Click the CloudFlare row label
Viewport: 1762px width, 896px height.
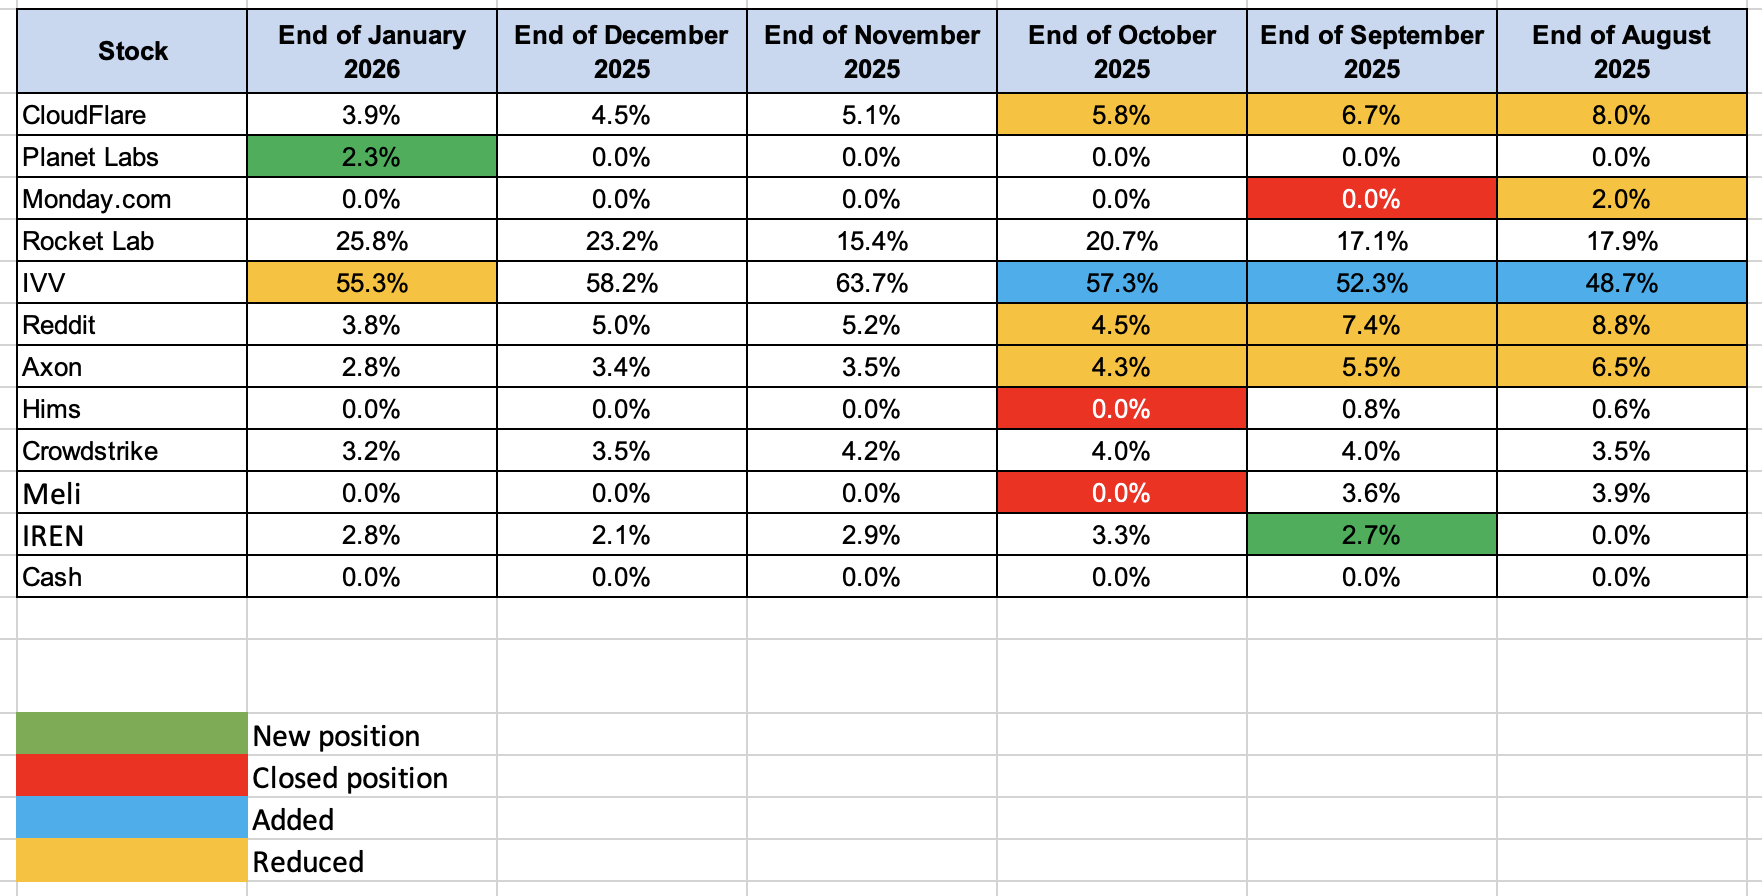click(85, 115)
